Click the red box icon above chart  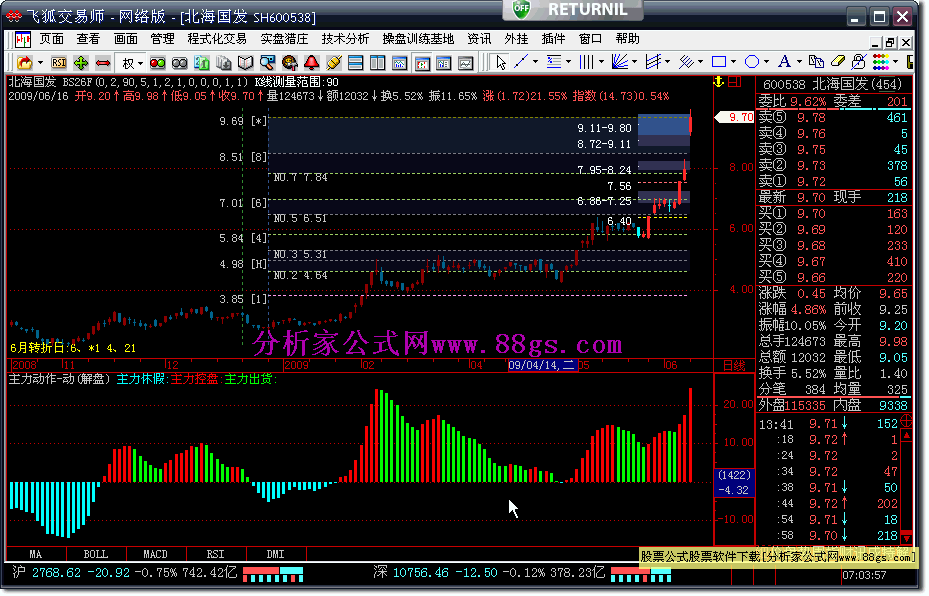point(735,82)
